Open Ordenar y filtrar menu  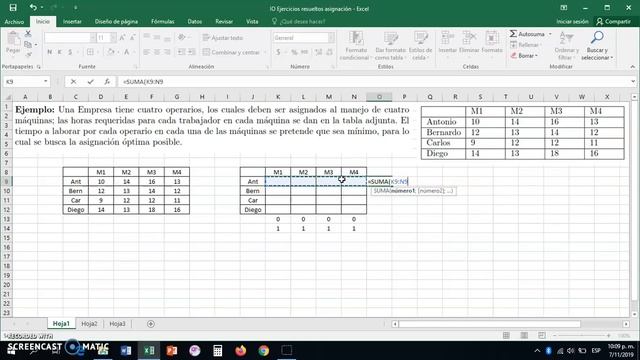567,46
